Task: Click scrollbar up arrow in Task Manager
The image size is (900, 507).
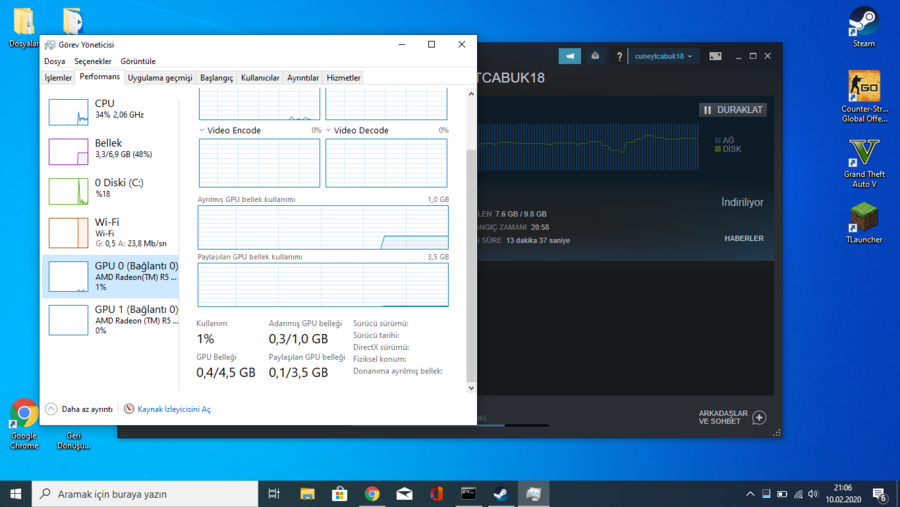Action: pyautogui.click(x=471, y=94)
